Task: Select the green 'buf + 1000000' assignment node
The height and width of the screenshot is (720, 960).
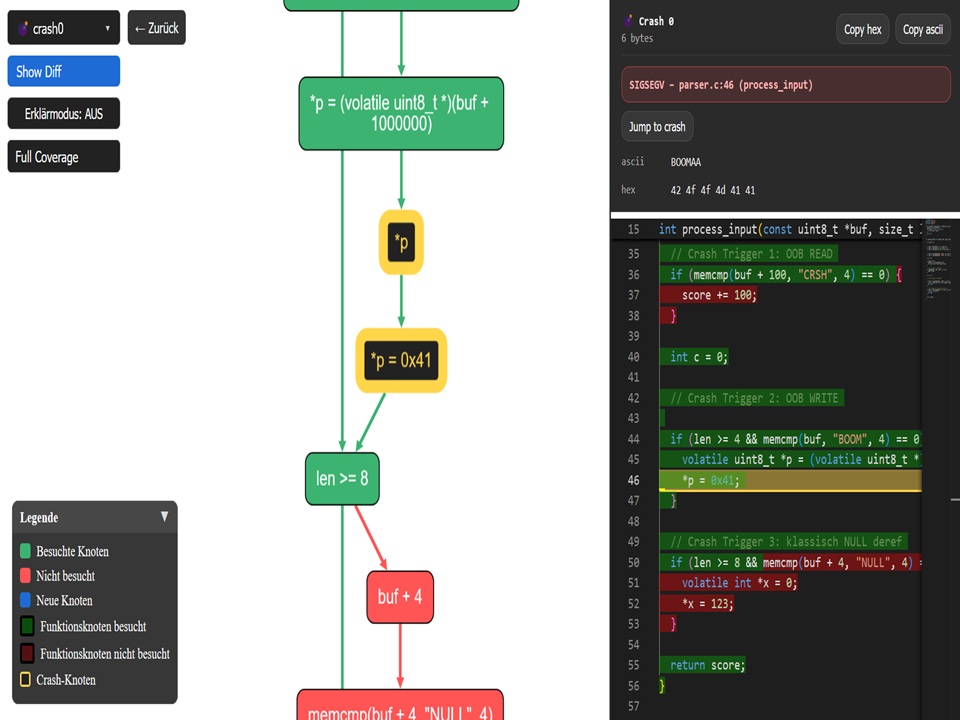Action: point(401,113)
